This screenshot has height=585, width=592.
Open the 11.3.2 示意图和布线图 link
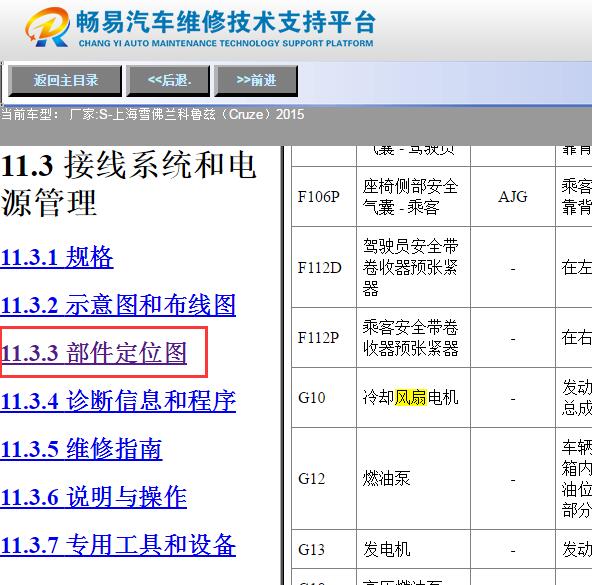click(118, 305)
